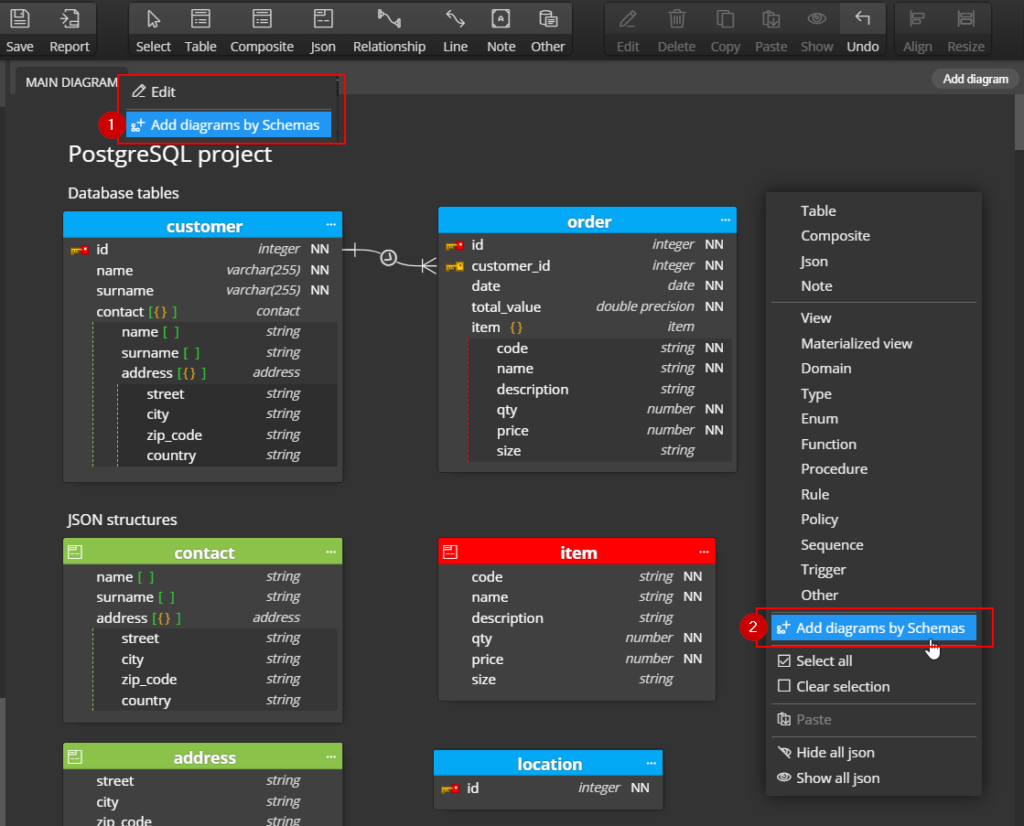
Task: Click foreign key icon of customer_id
Action: click(455, 266)
